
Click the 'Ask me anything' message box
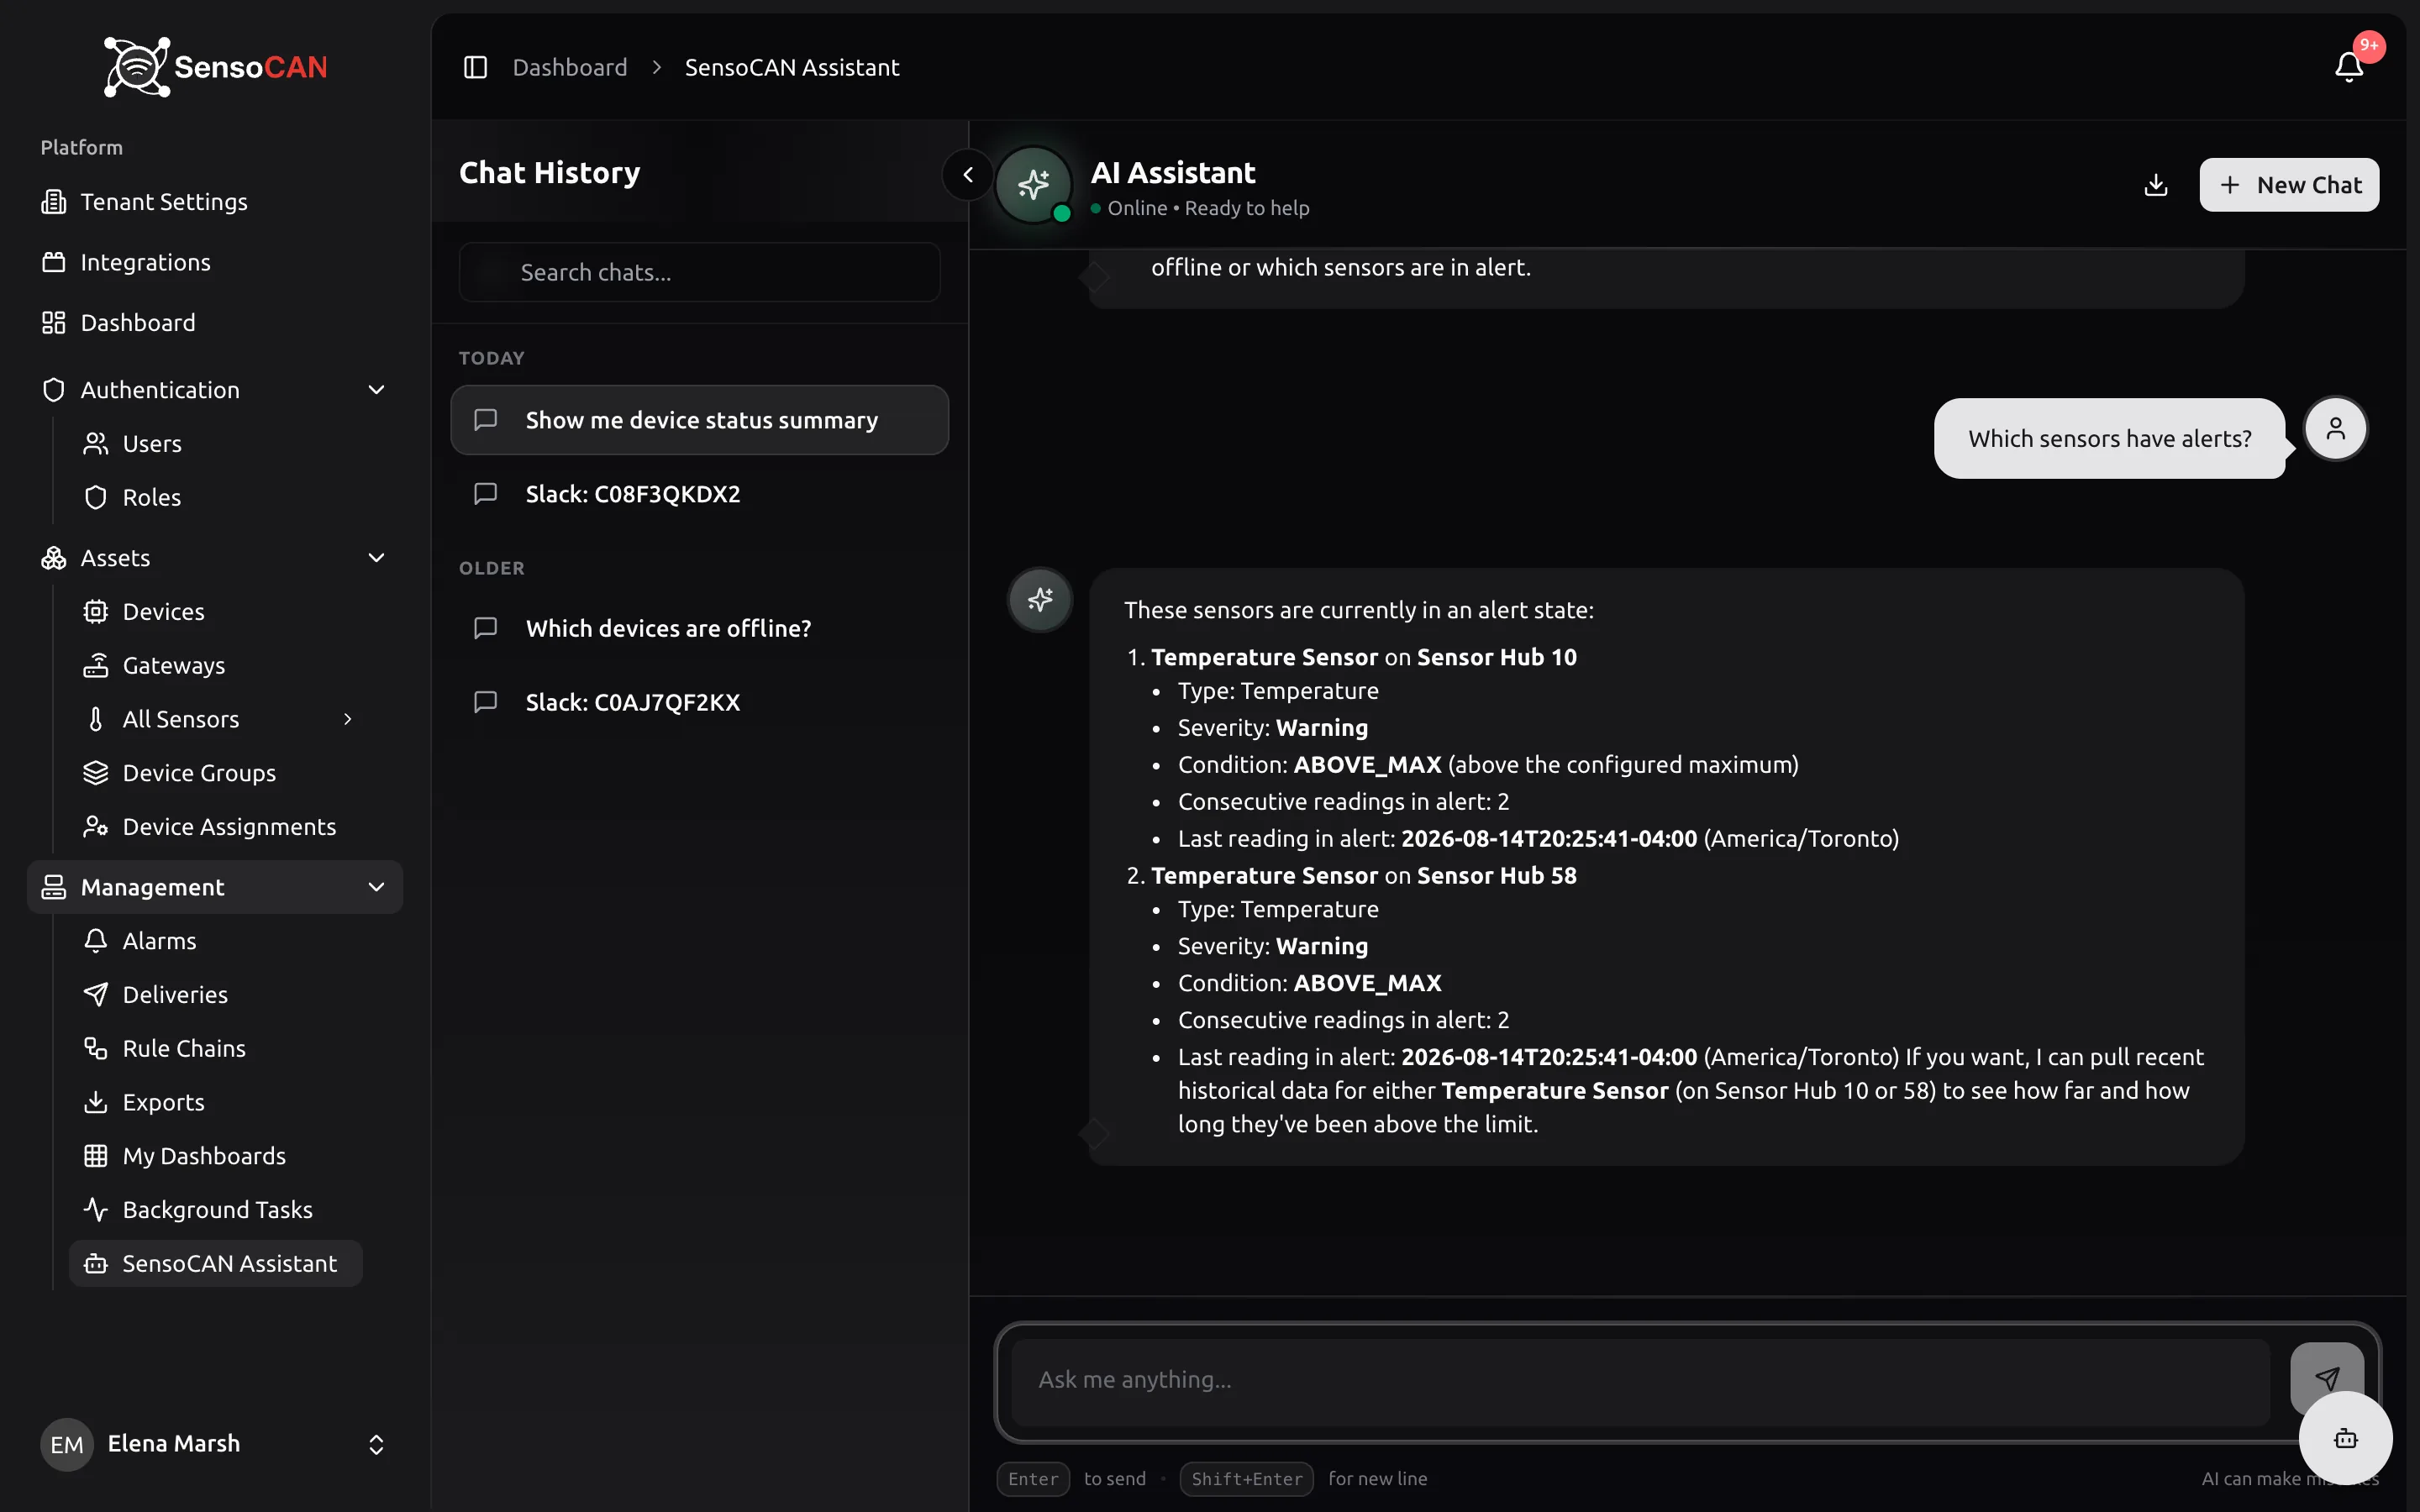coord(1641,1380)
